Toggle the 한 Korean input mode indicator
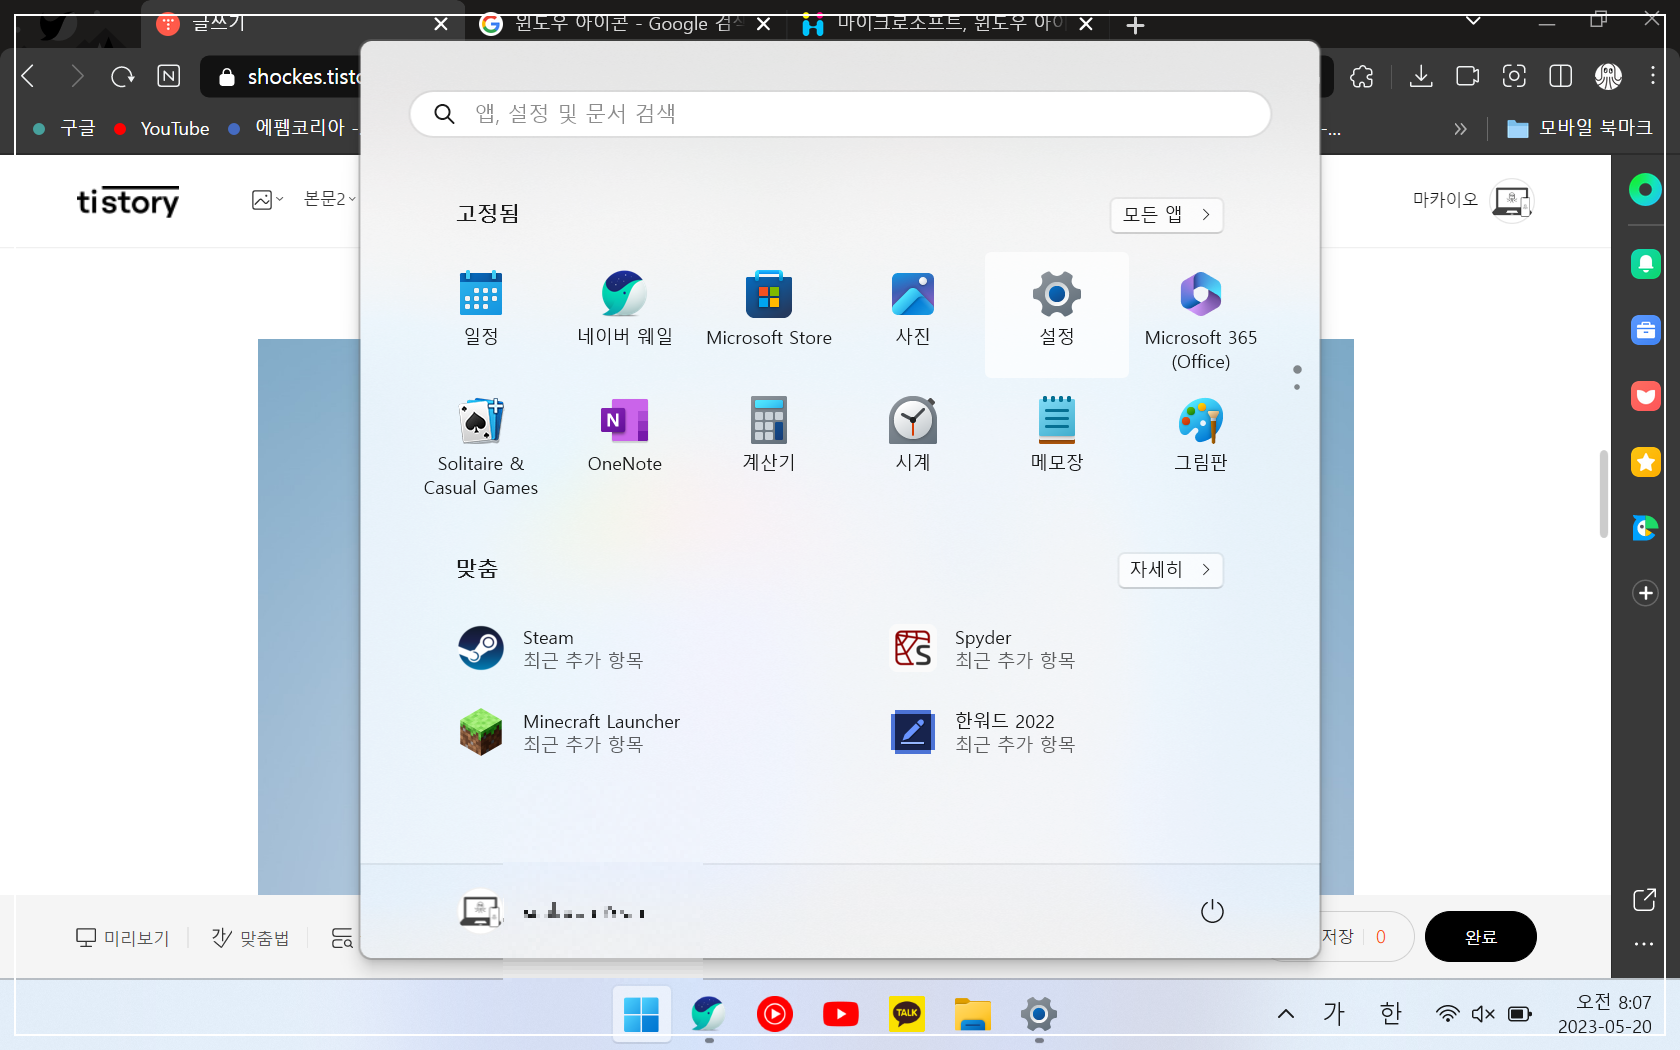 tap(1391, 1014)
